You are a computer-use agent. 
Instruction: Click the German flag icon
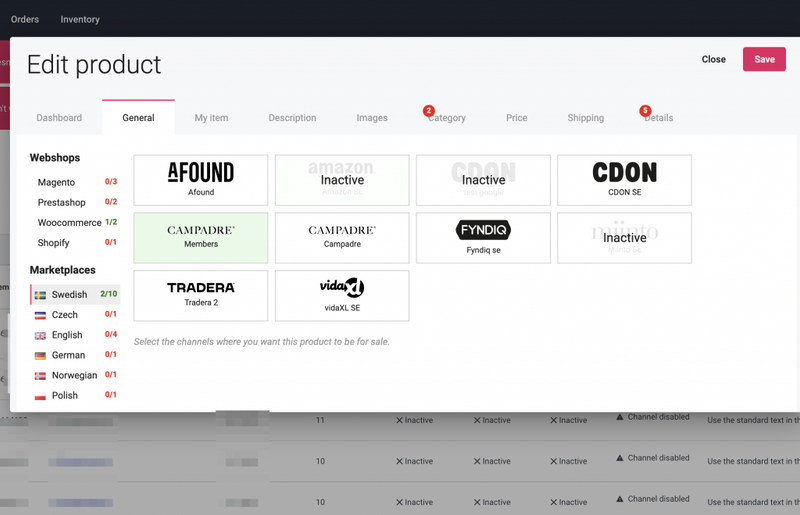[40, 356]
